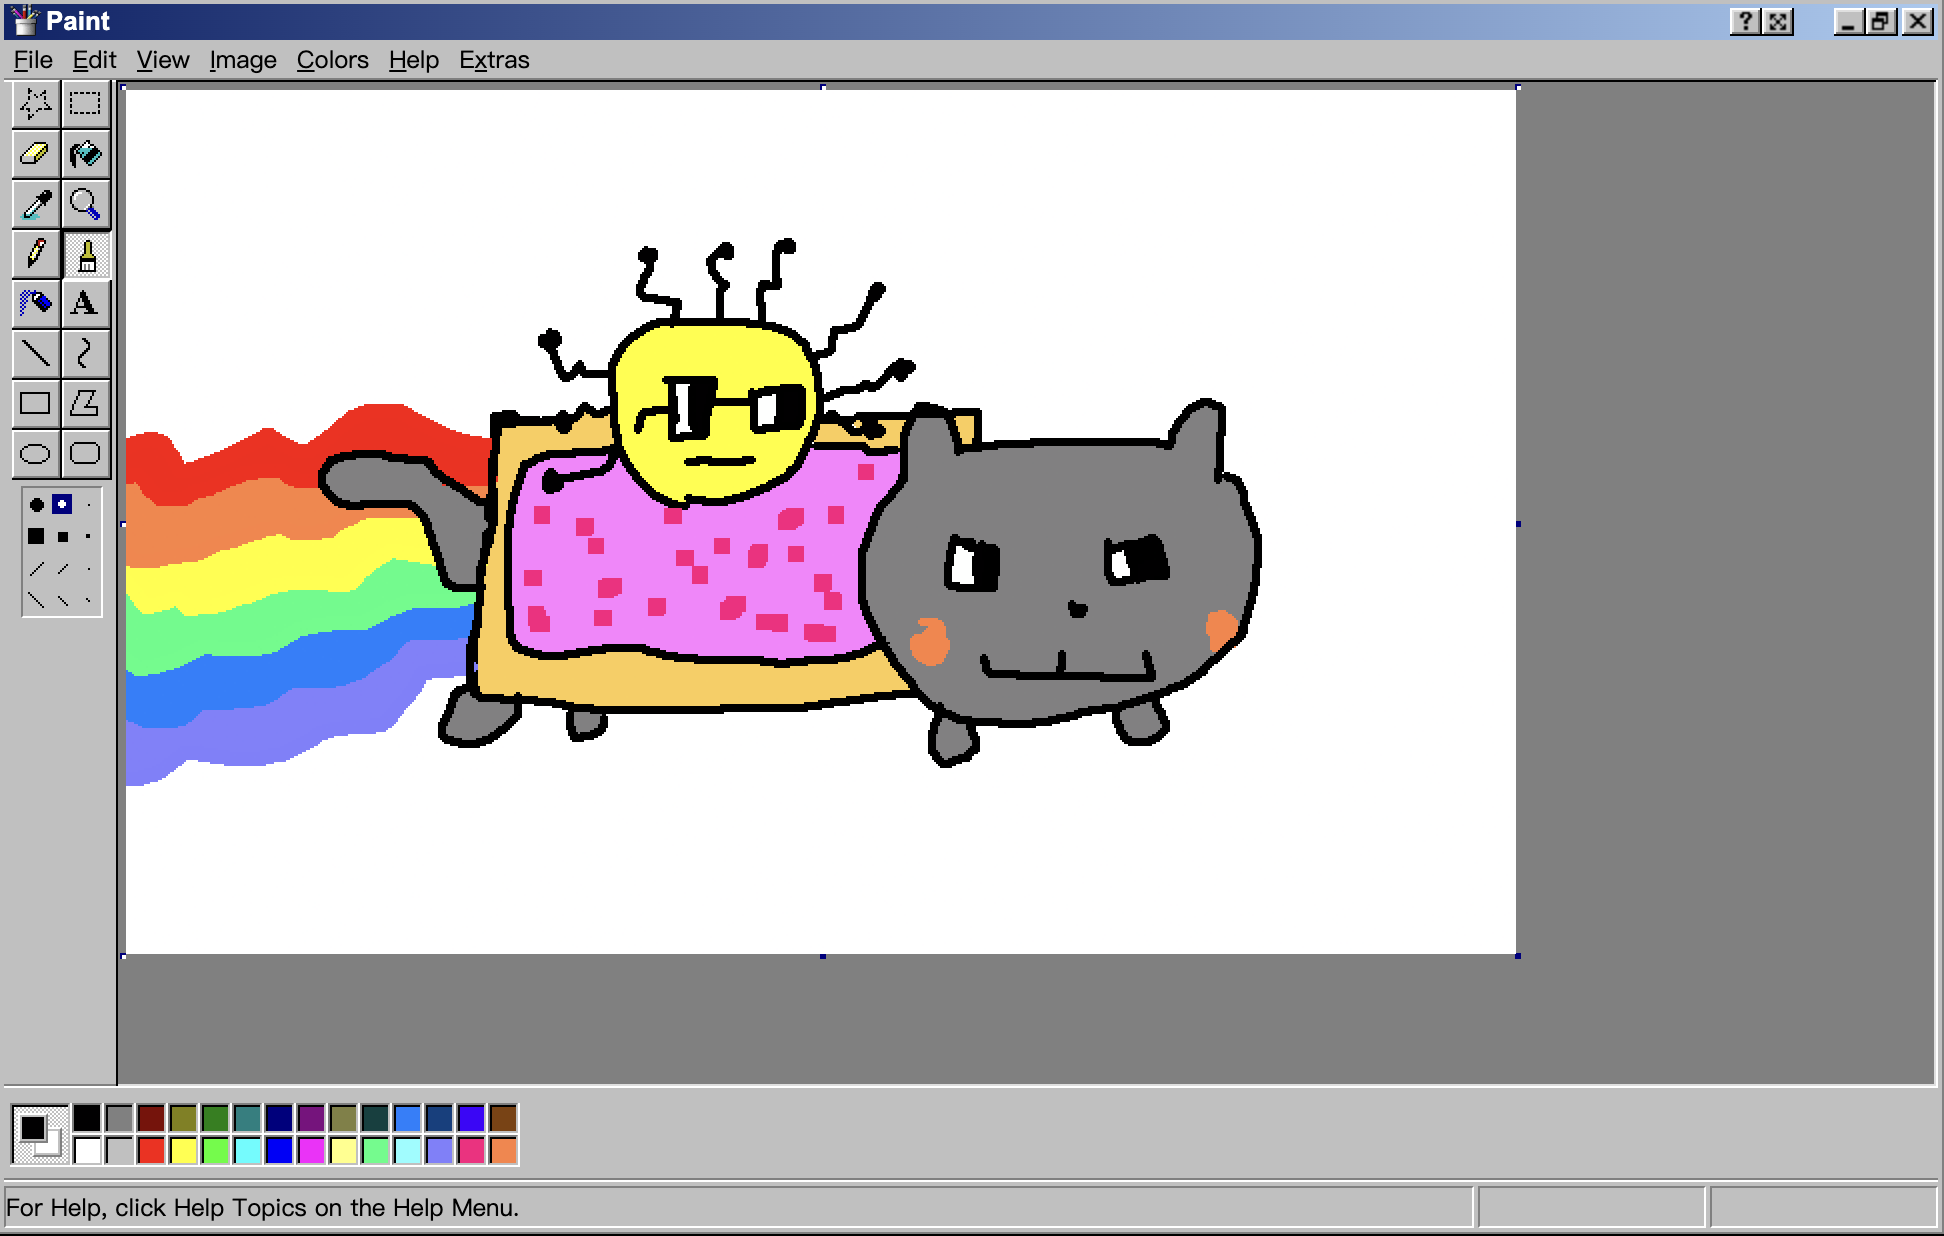Image resolution: width=1944 pixels, height=1236 pixels.
Task: Pick the straight Line tool
Action: click(x=36, y=354)
